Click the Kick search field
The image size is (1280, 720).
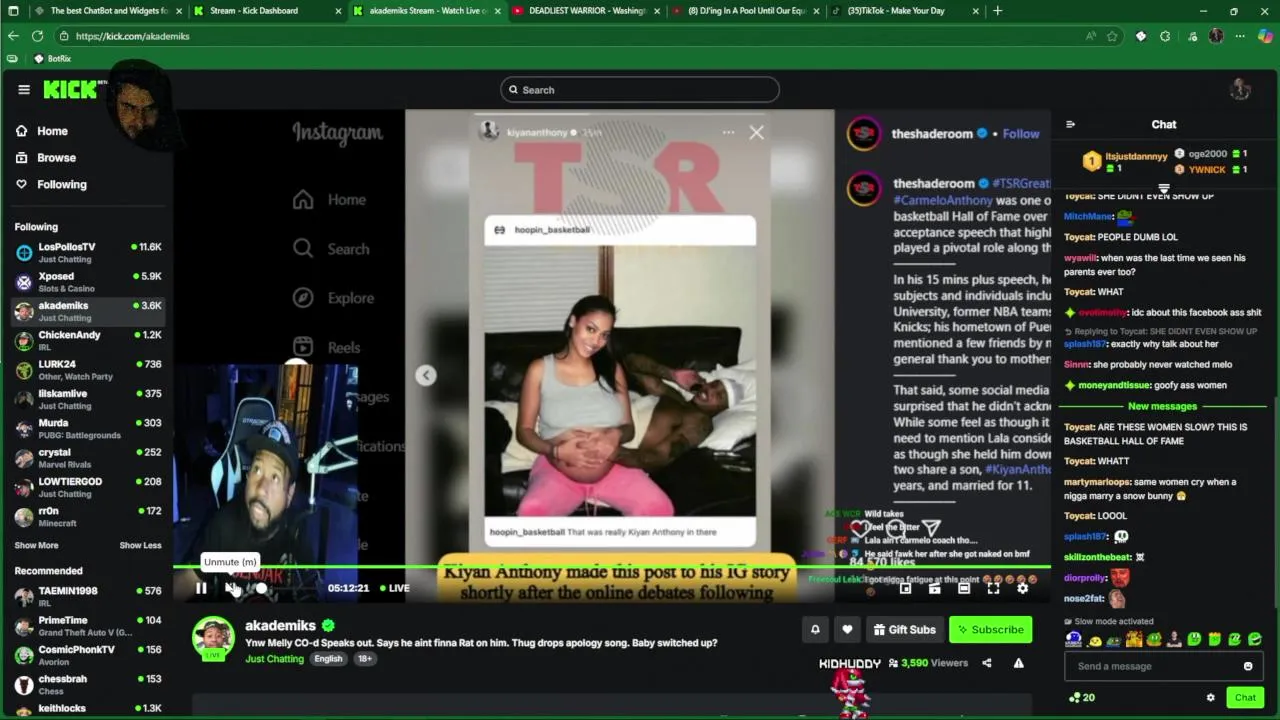tap(640, 90)
